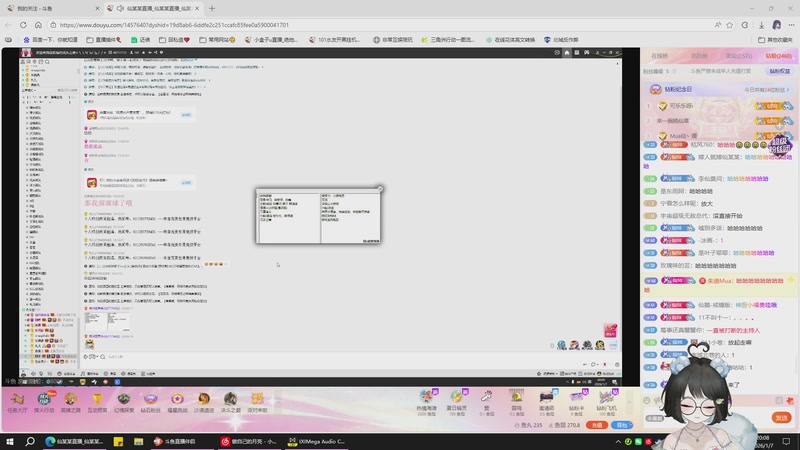Click the browser home icon
This screenshot has width=800, height=450.
38,24
